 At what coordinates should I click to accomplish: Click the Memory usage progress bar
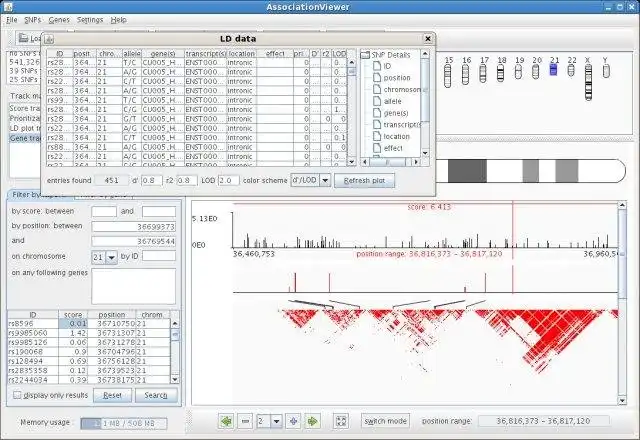tap(124, 424)
